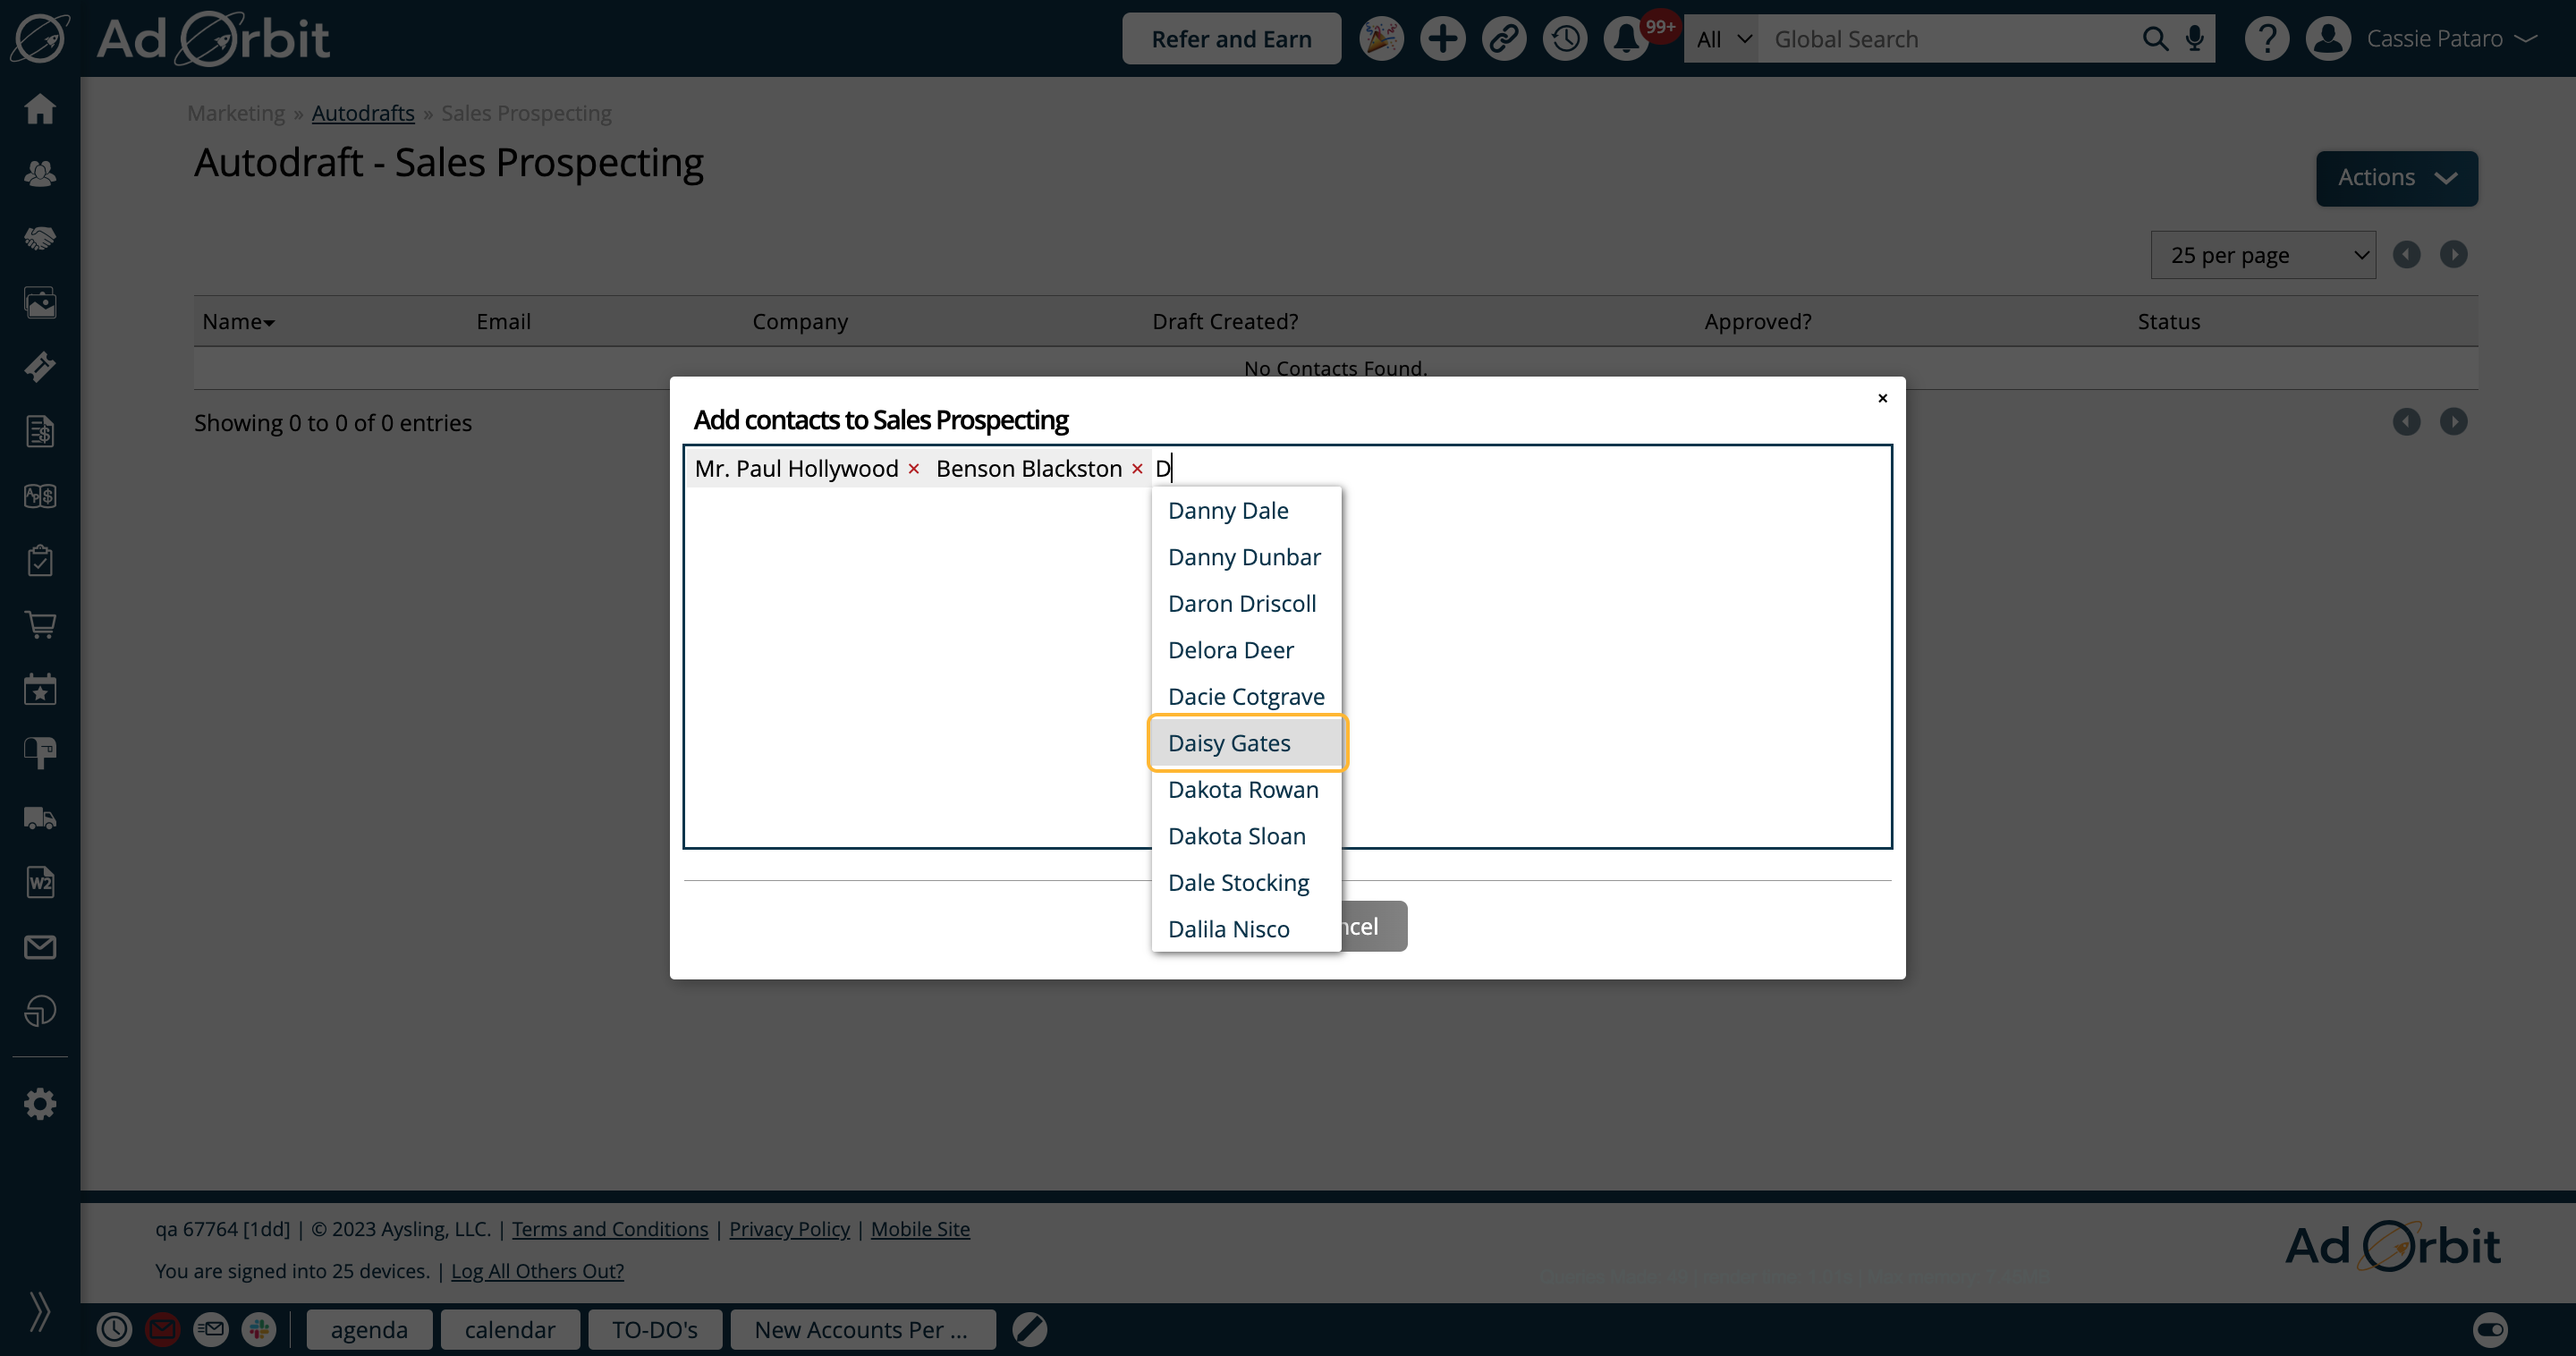This screenshot has height=1356, width=2576.
Task: Click the plus quick-add icon
Action: tap(1442, 39)
